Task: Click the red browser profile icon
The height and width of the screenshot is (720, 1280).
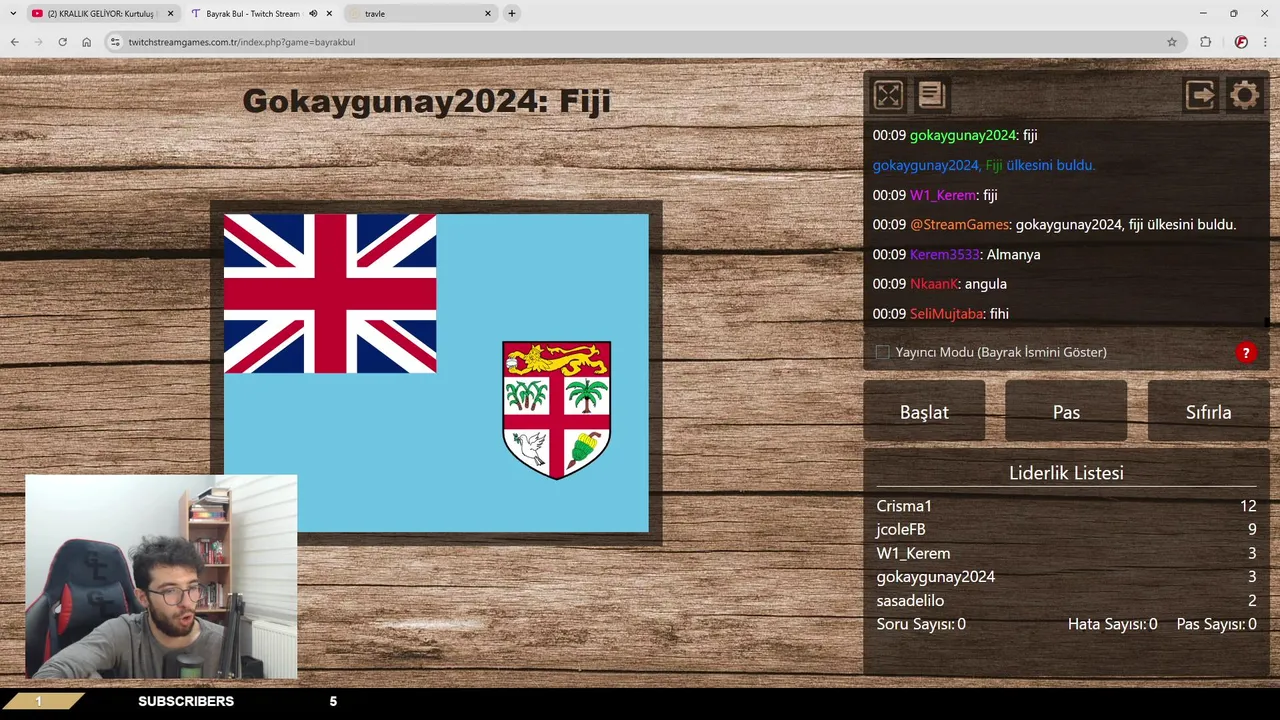Action: pos(1241,42)
